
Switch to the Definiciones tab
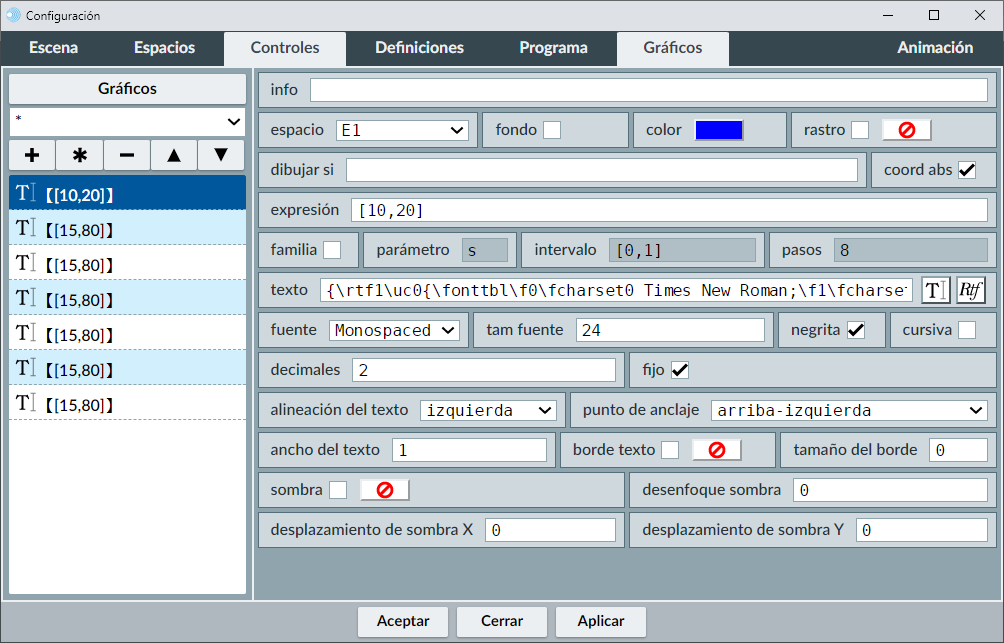point(419,48)
